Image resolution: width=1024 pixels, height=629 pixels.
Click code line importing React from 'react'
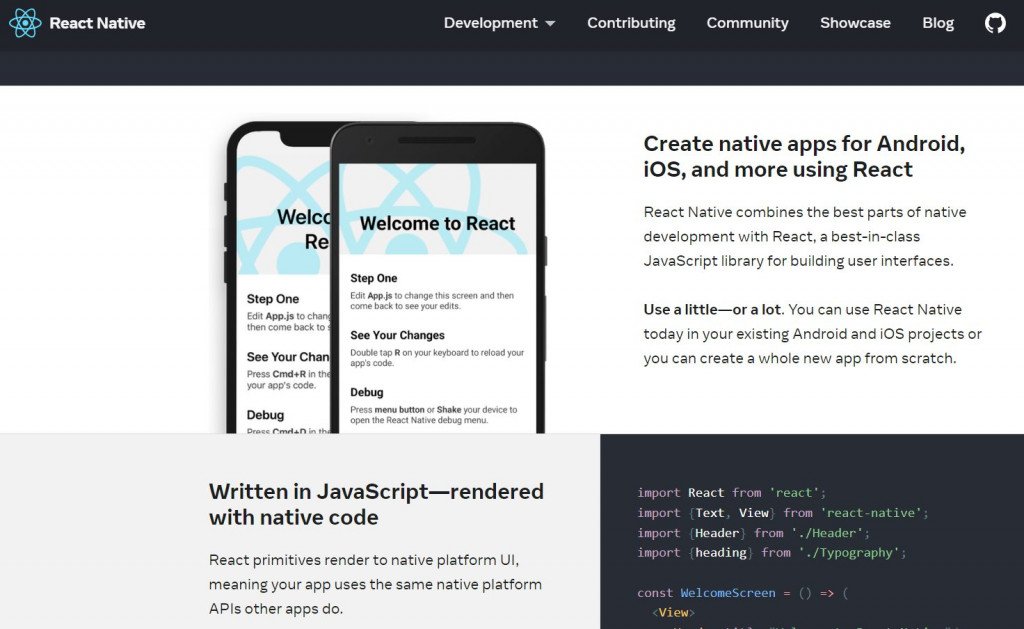[x=731, y=492]
